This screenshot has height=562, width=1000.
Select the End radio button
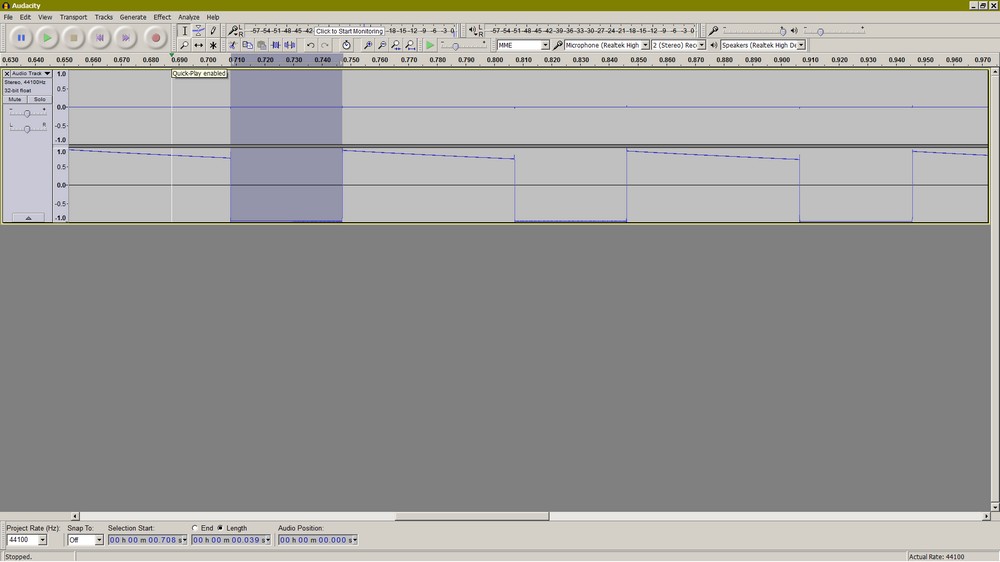[195, 528]
